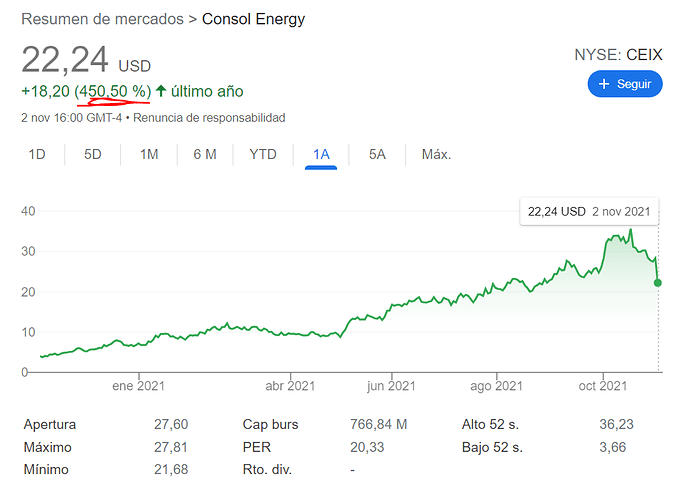Switch to the 5A five-year tab
This screenshot has width=690, height=486.
click(x=377, y=155)
